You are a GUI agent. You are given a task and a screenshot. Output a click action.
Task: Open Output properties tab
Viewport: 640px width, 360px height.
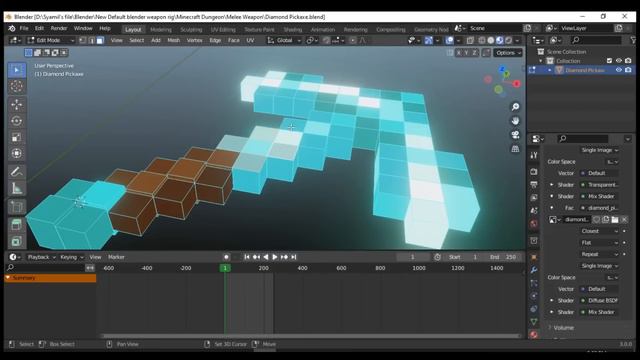[x=534, y=185]
